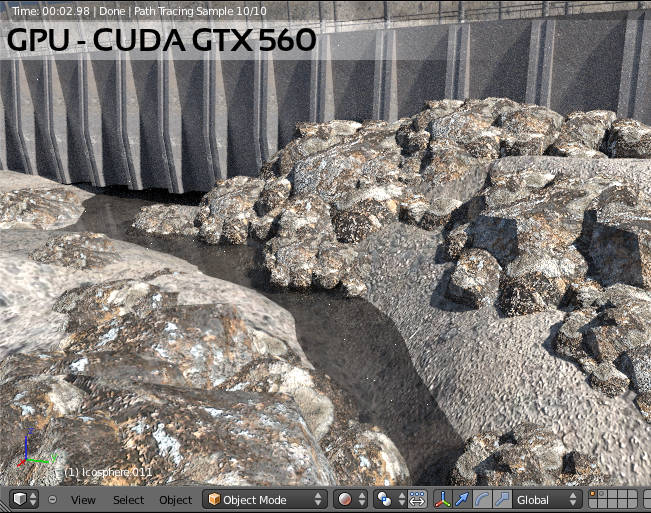
Task: Open the Global transform orientation dropdown
Action: [546, 499]
